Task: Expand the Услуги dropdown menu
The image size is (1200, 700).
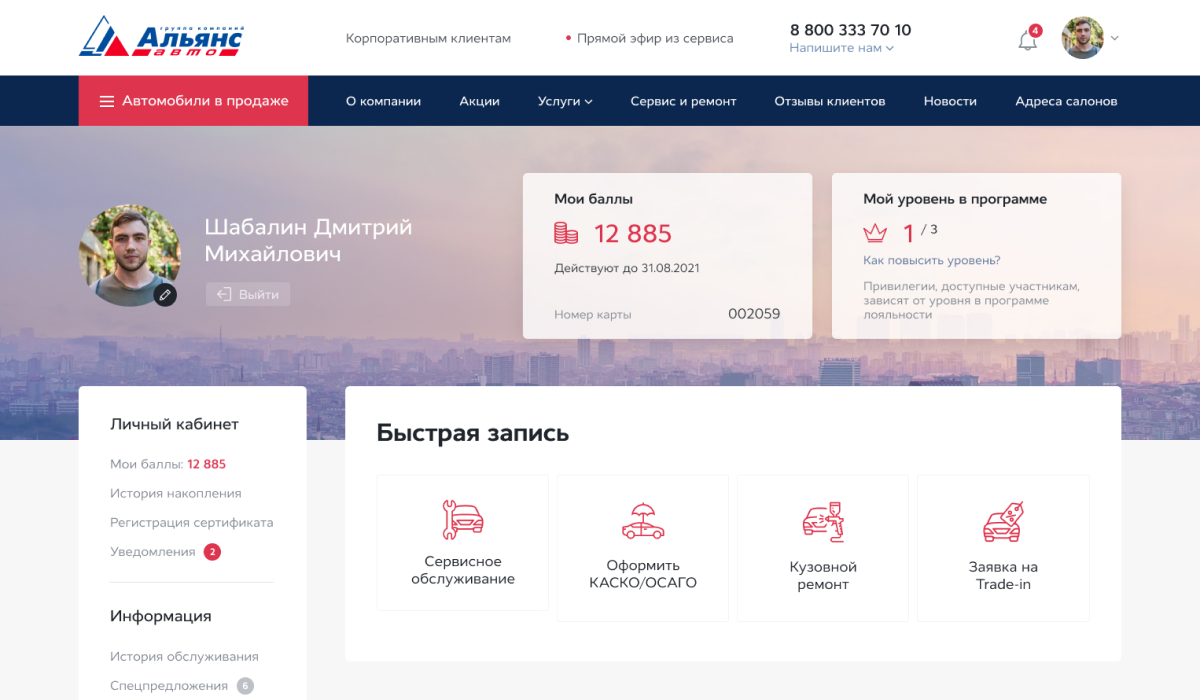Action: 565,101
